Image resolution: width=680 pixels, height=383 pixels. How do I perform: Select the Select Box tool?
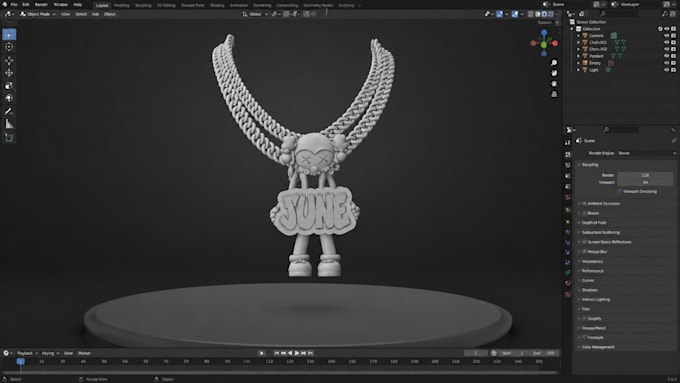[x=9, y=34]
